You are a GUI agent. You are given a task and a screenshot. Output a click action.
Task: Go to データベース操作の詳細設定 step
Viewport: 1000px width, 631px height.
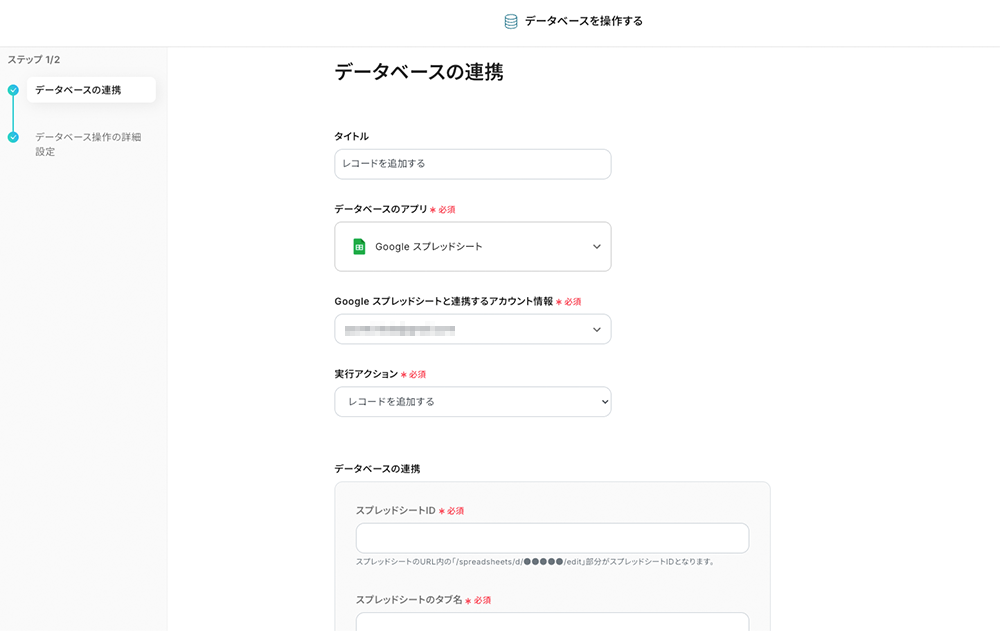88,144
